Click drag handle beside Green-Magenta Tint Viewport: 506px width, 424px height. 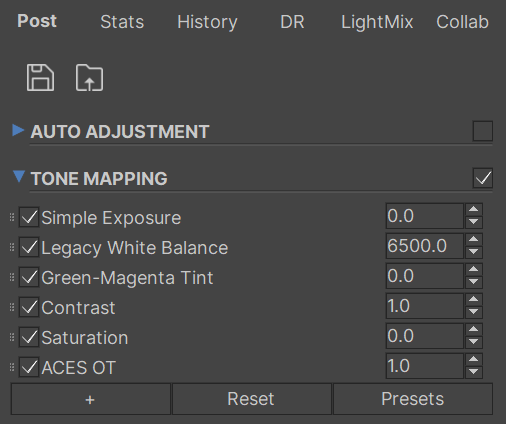[x=12, y=277]
